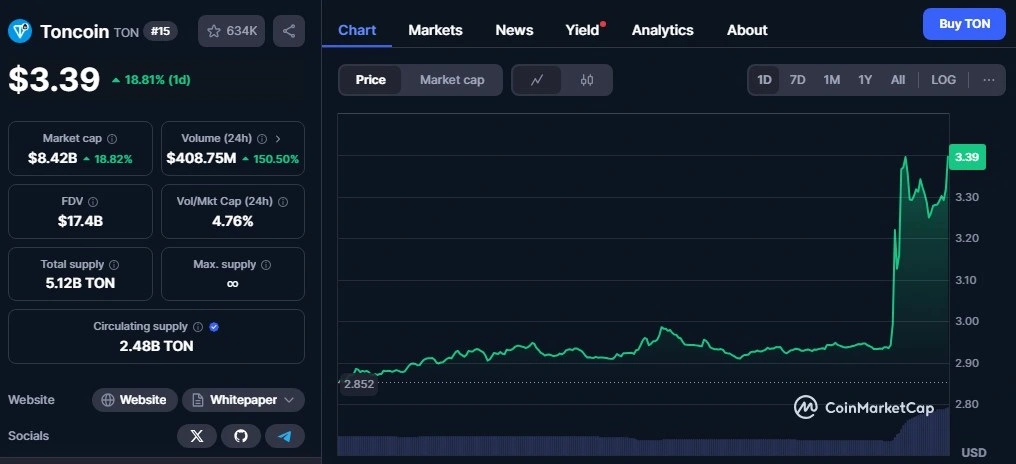Viewport: 1016px width, 464px height.
Task: Show Vol/Mkt Cap (24h) info icon
Action: pos(283,202)
